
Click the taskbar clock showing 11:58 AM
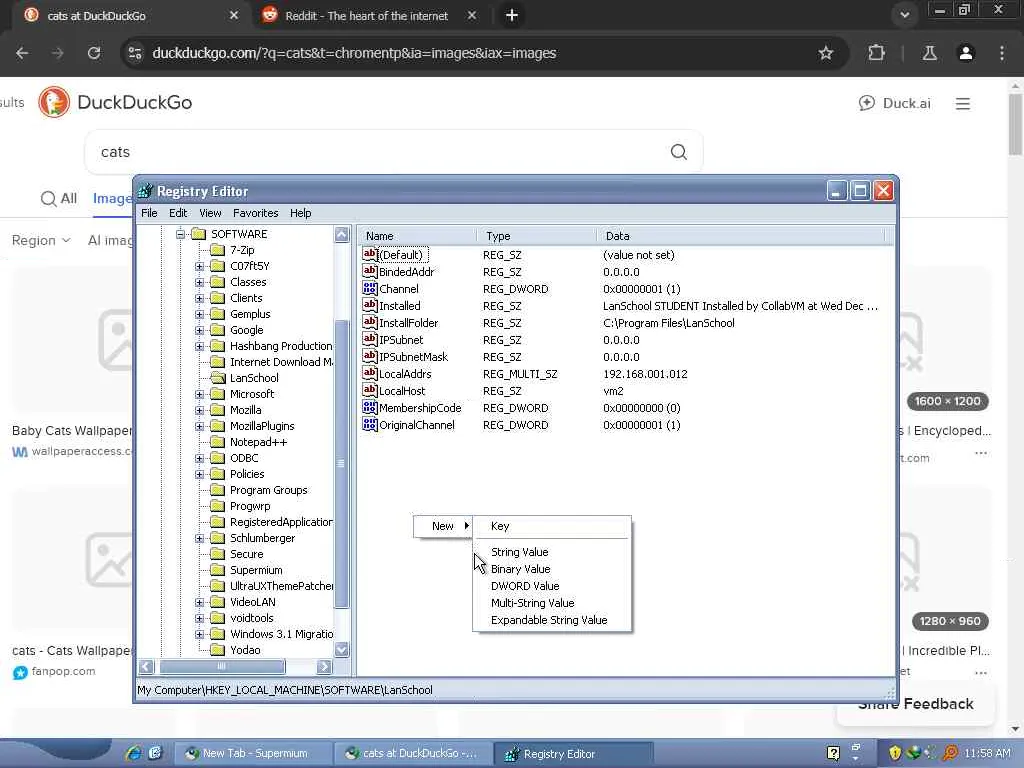point(987,753)
